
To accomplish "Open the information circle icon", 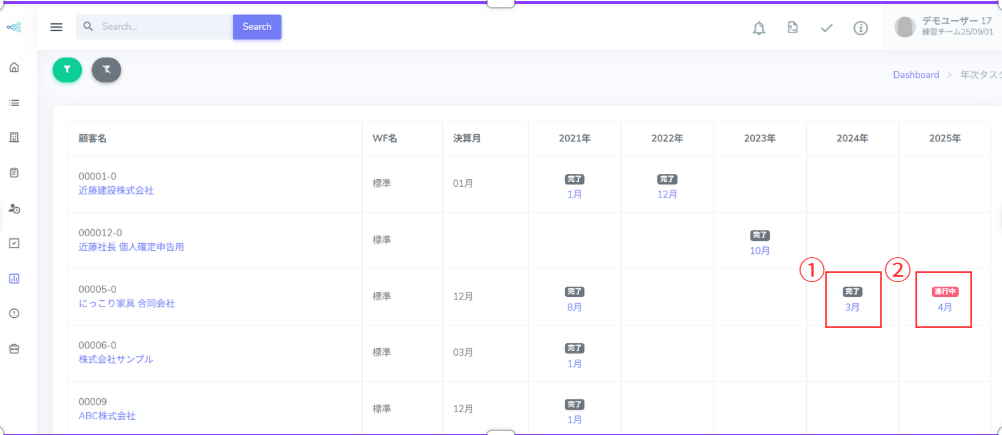I will click(860, 27).
